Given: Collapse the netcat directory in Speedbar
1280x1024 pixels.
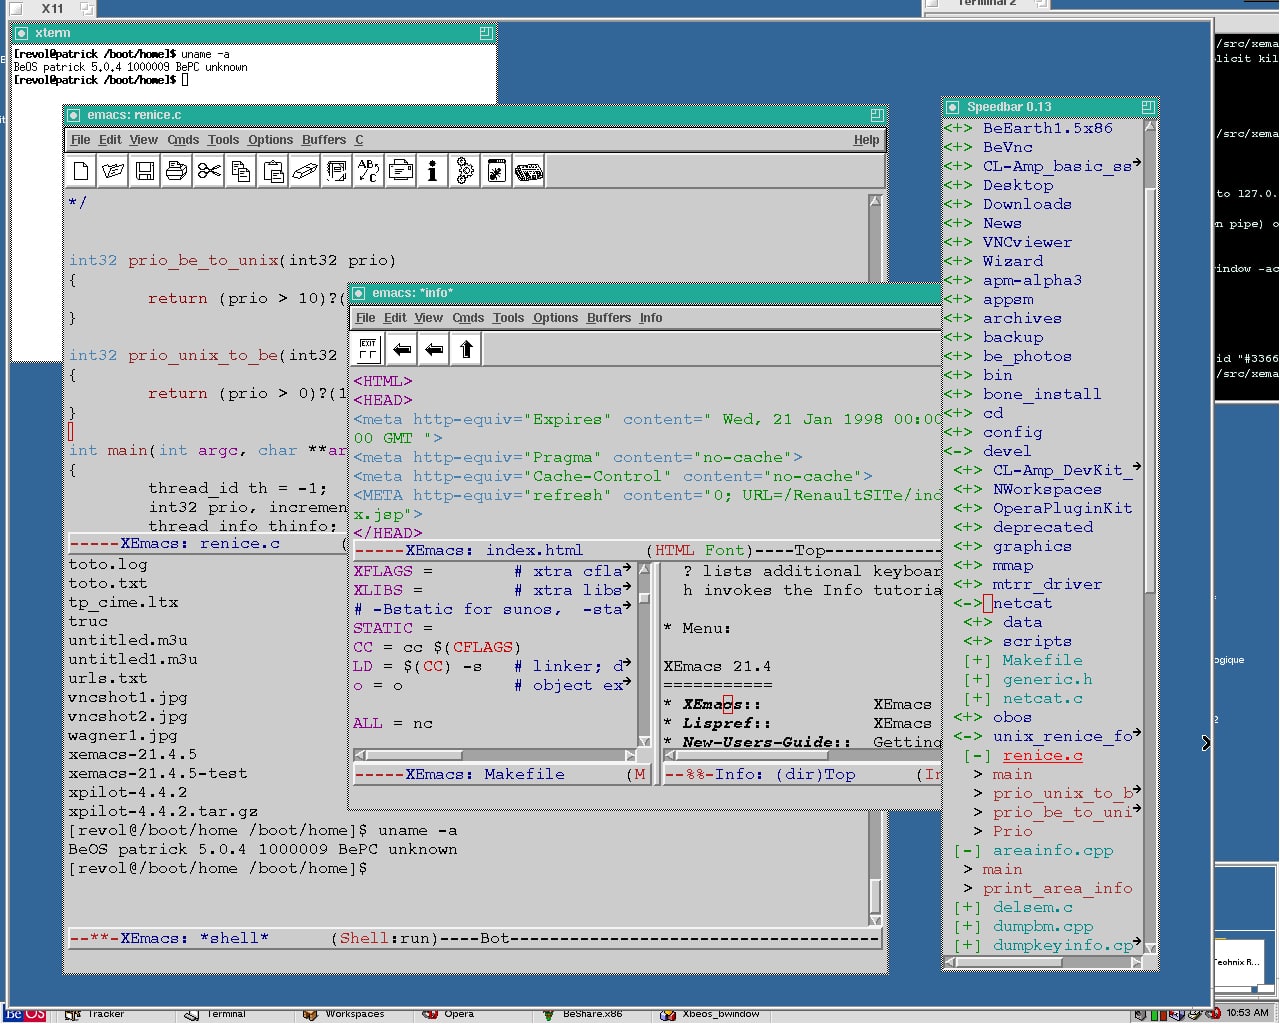Looking at the screenshot, I should [x=967, y=603].
